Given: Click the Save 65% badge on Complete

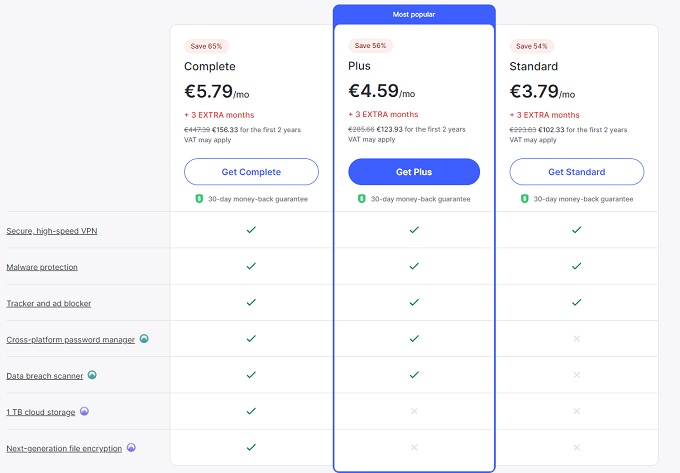Looking at the screenshot, I should [205, 46].
